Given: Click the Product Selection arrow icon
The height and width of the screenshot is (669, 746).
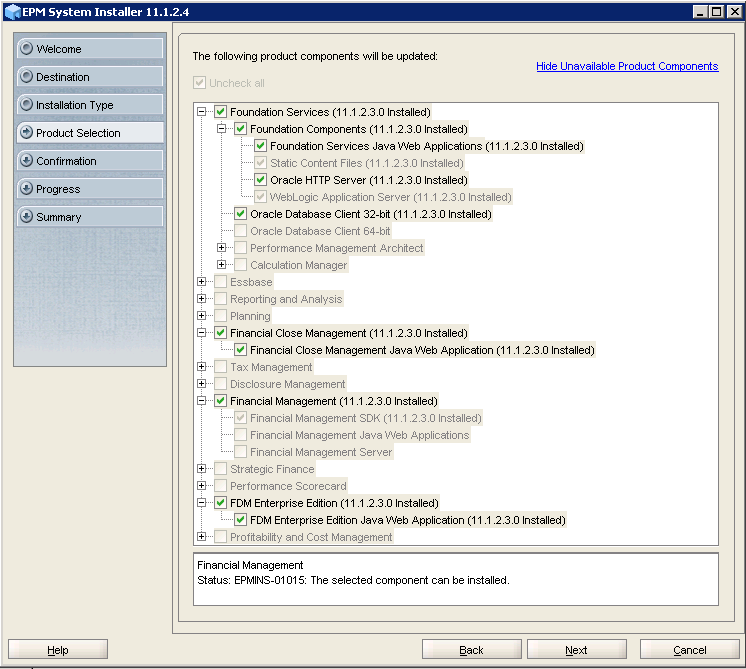Looking at the screenshot, I should (27, 133).
